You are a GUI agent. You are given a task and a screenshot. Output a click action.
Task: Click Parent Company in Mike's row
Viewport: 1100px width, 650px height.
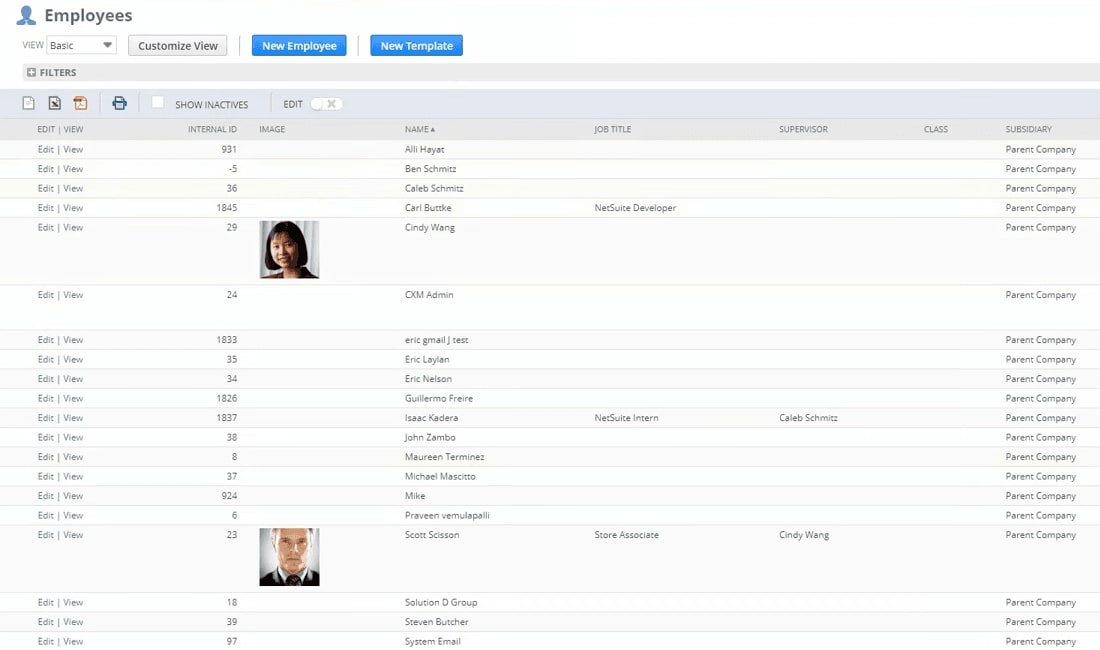click(x=1040, y=496)
